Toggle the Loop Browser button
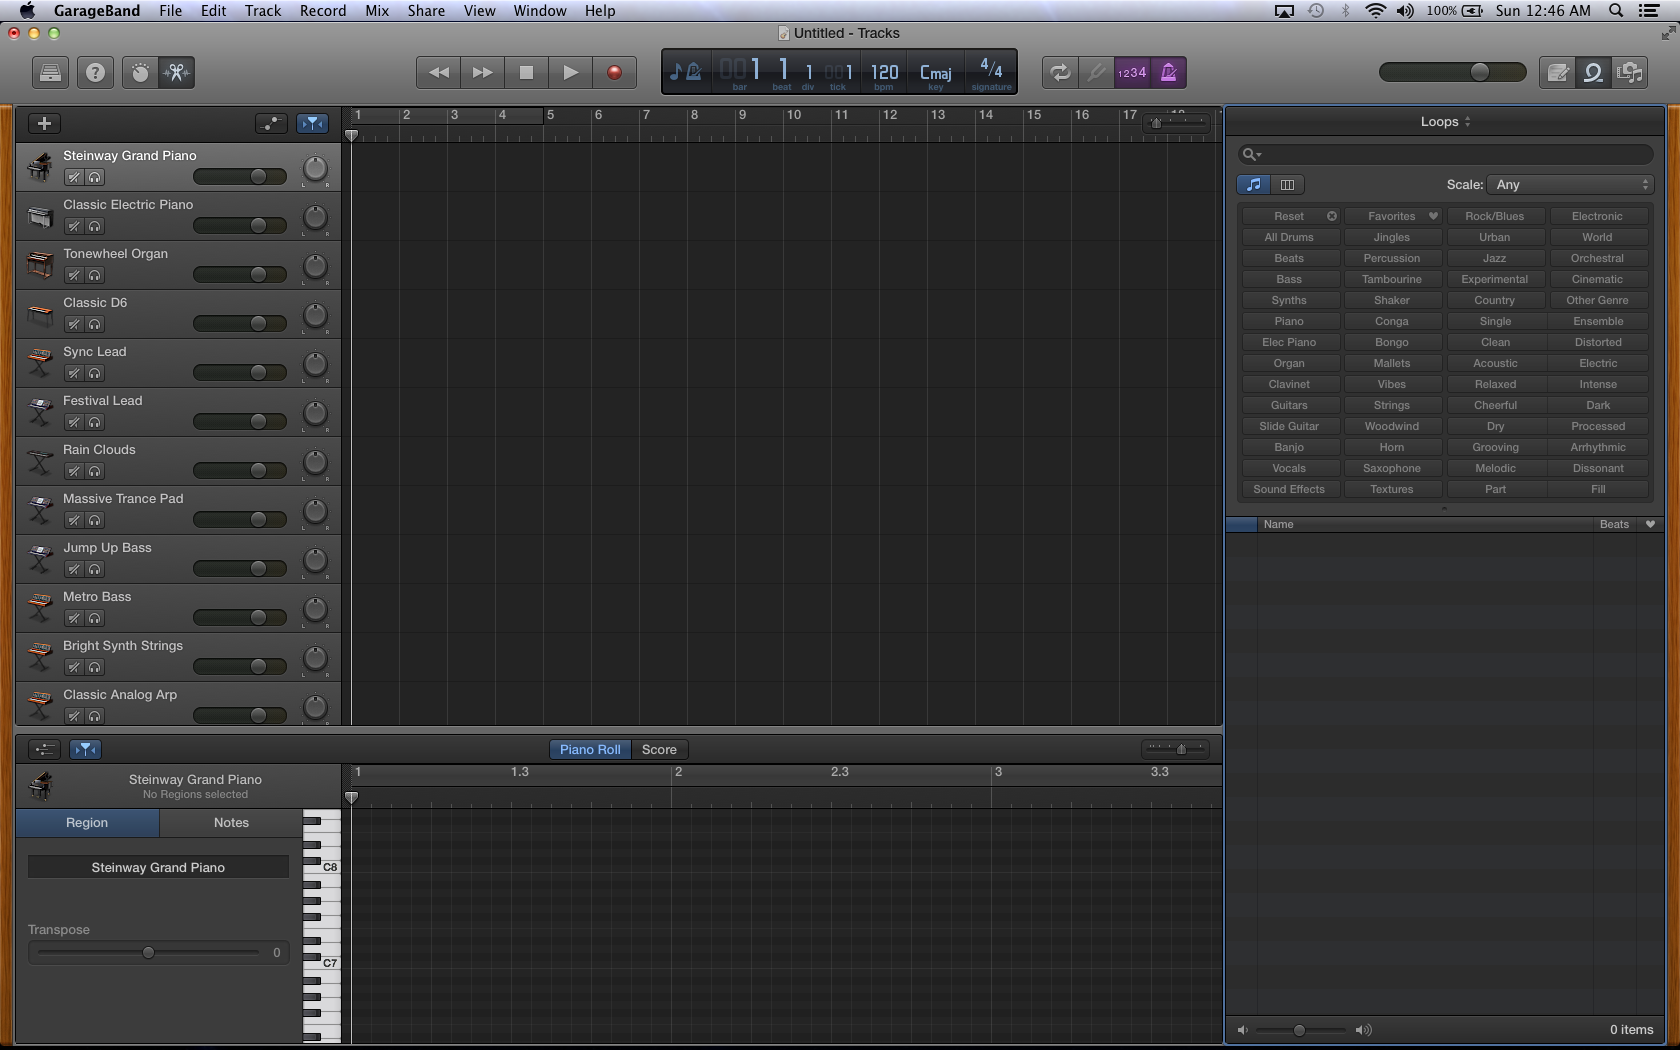Viewport: 1680px width, 1050px height. point(1594,72)
